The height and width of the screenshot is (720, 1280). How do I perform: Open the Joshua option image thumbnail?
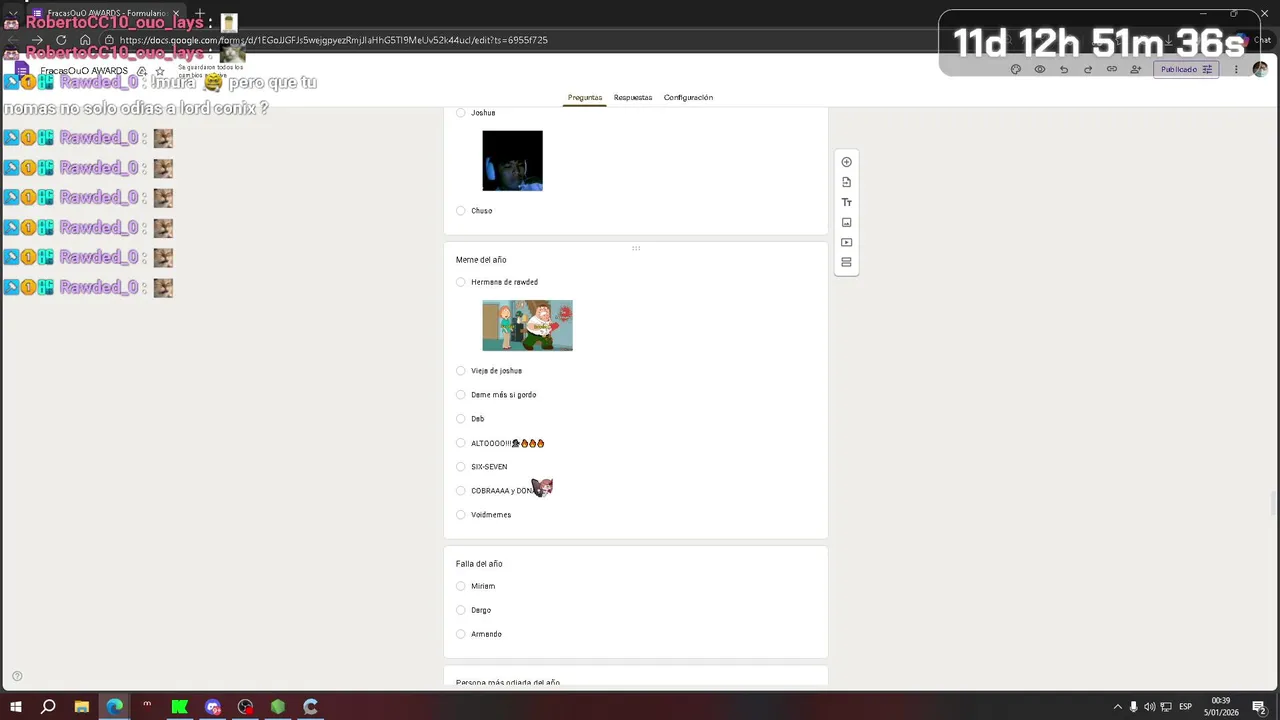click(513, 161)
